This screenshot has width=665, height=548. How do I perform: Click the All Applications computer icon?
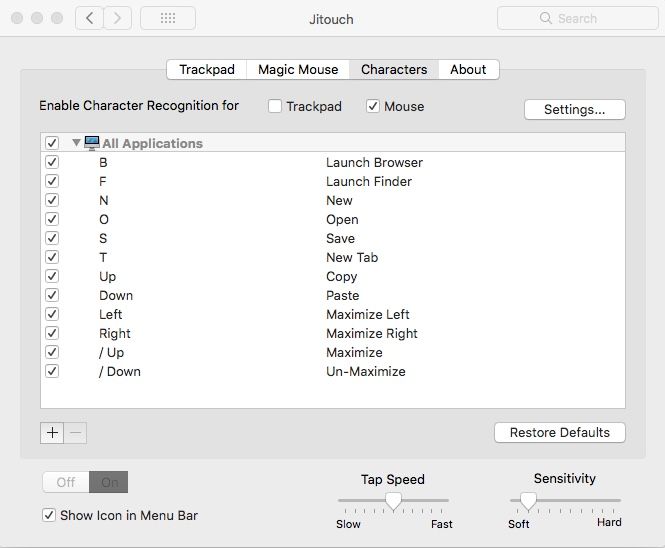click(x=92, y=143)
